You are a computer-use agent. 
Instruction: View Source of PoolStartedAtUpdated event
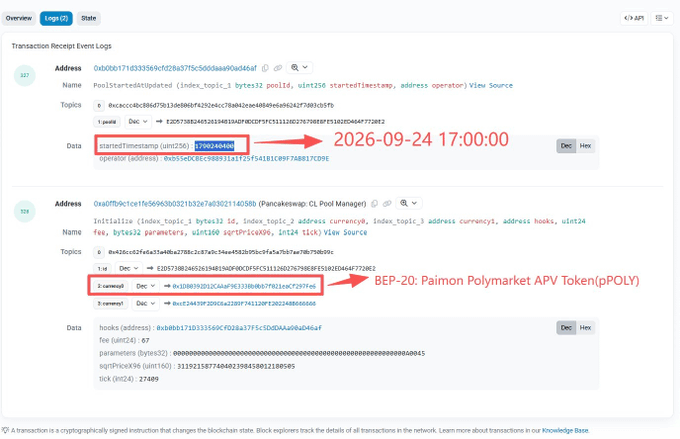click(x=491, y=85)
